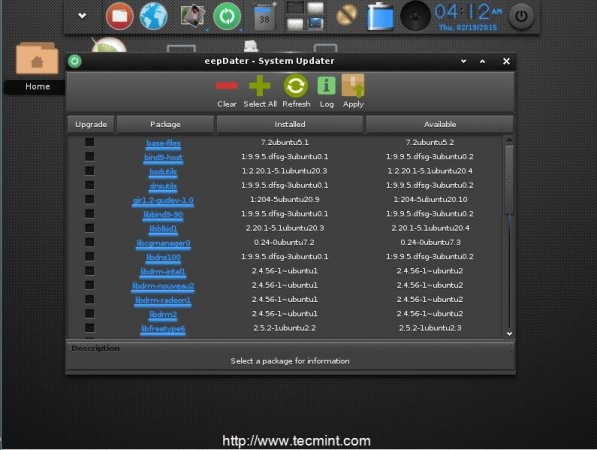Click the package list scroll down arrow
Screen dimensions: 597x450
509,334
